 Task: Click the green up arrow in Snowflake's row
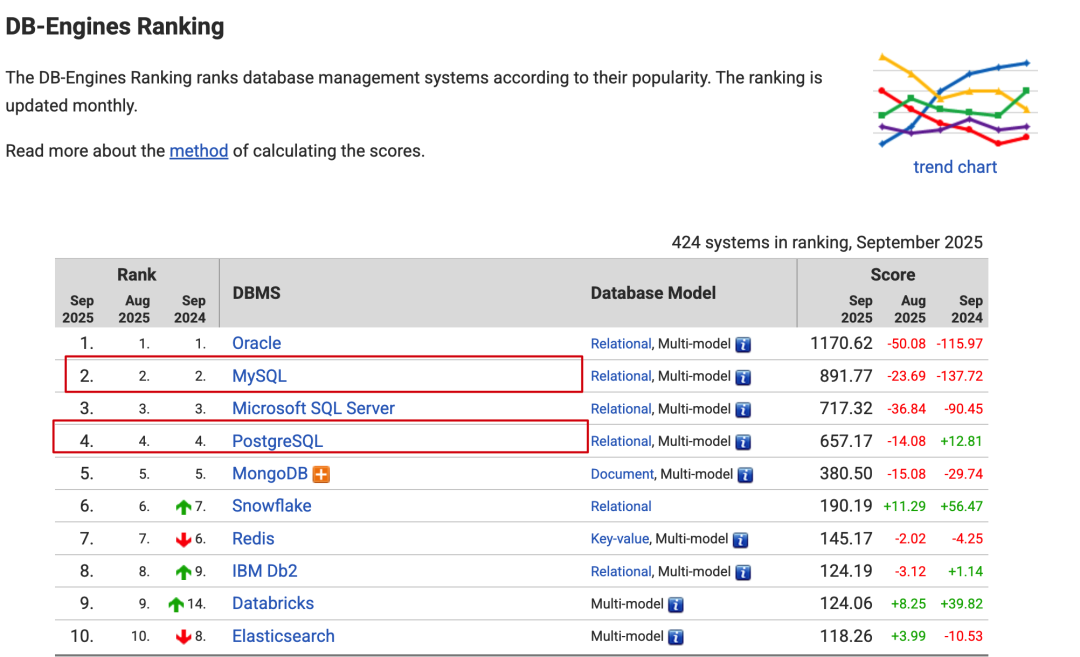(x=183, y=508)
